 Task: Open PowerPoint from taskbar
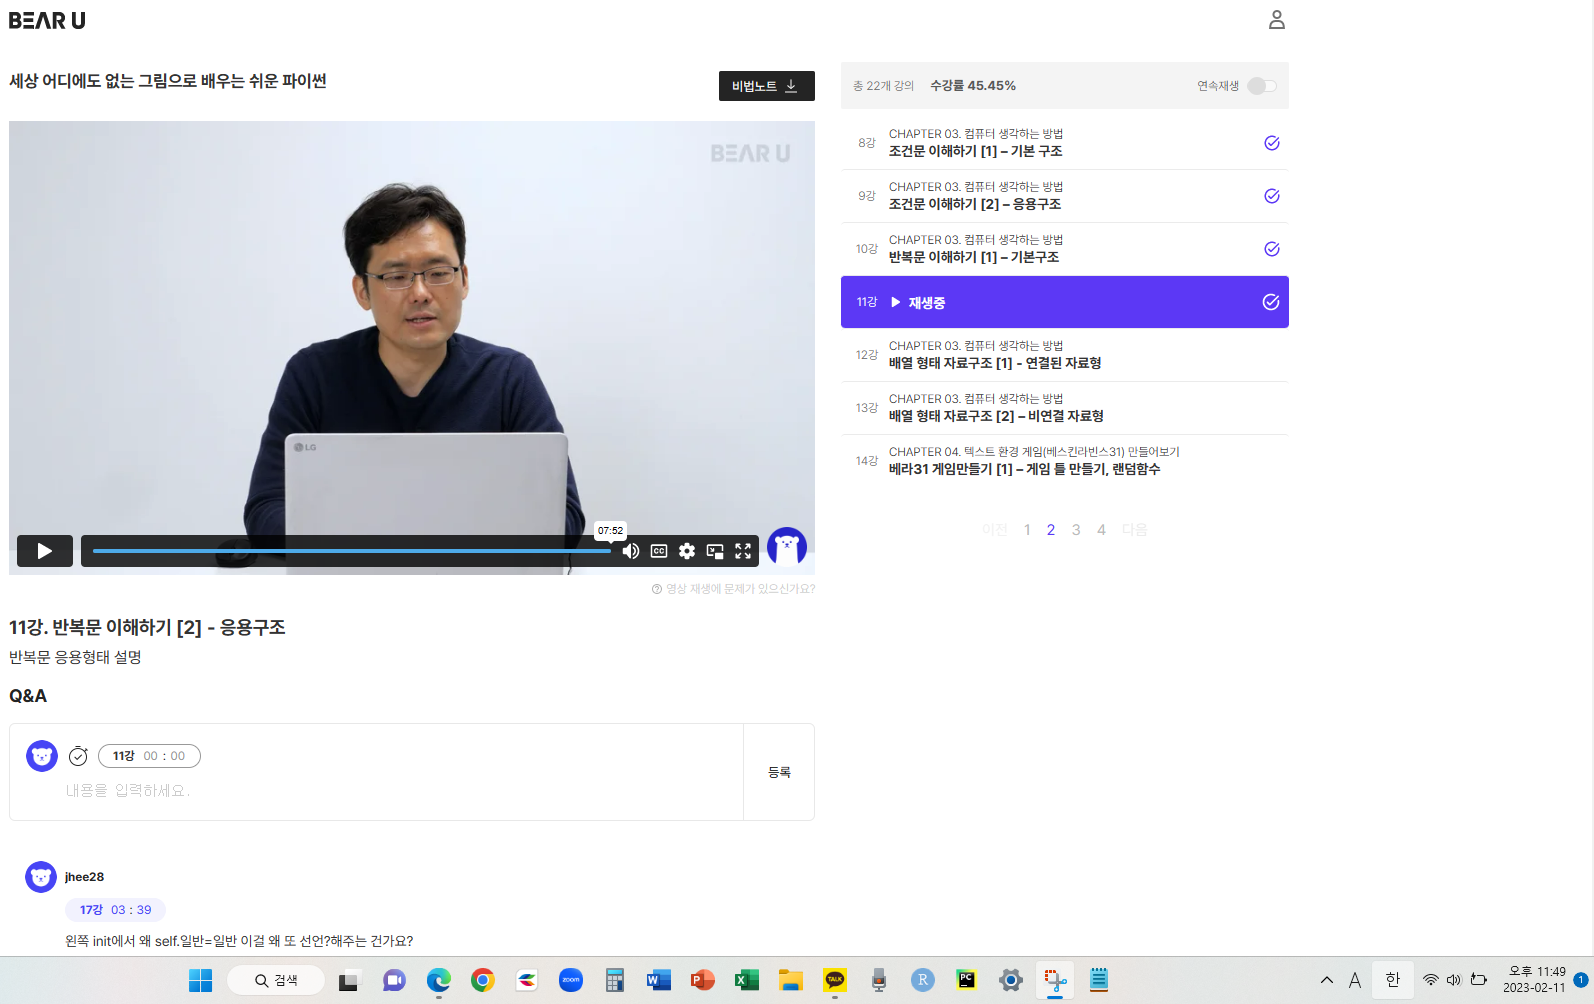(703, 980)
